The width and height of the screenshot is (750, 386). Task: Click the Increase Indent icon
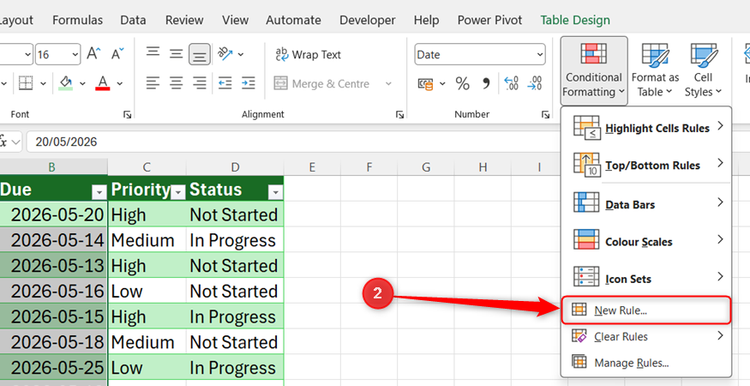coord(248,83)
